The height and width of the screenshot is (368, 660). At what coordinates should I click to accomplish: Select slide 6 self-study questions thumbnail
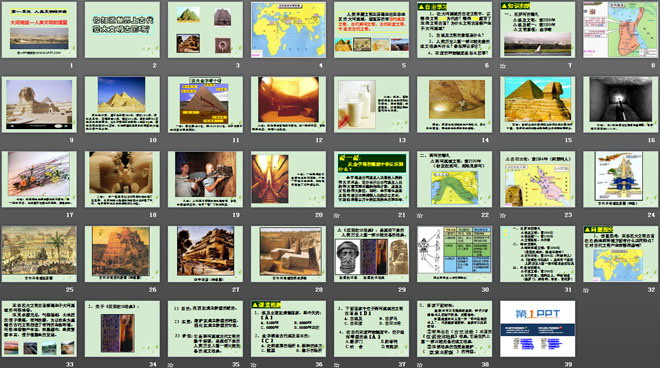455,30
